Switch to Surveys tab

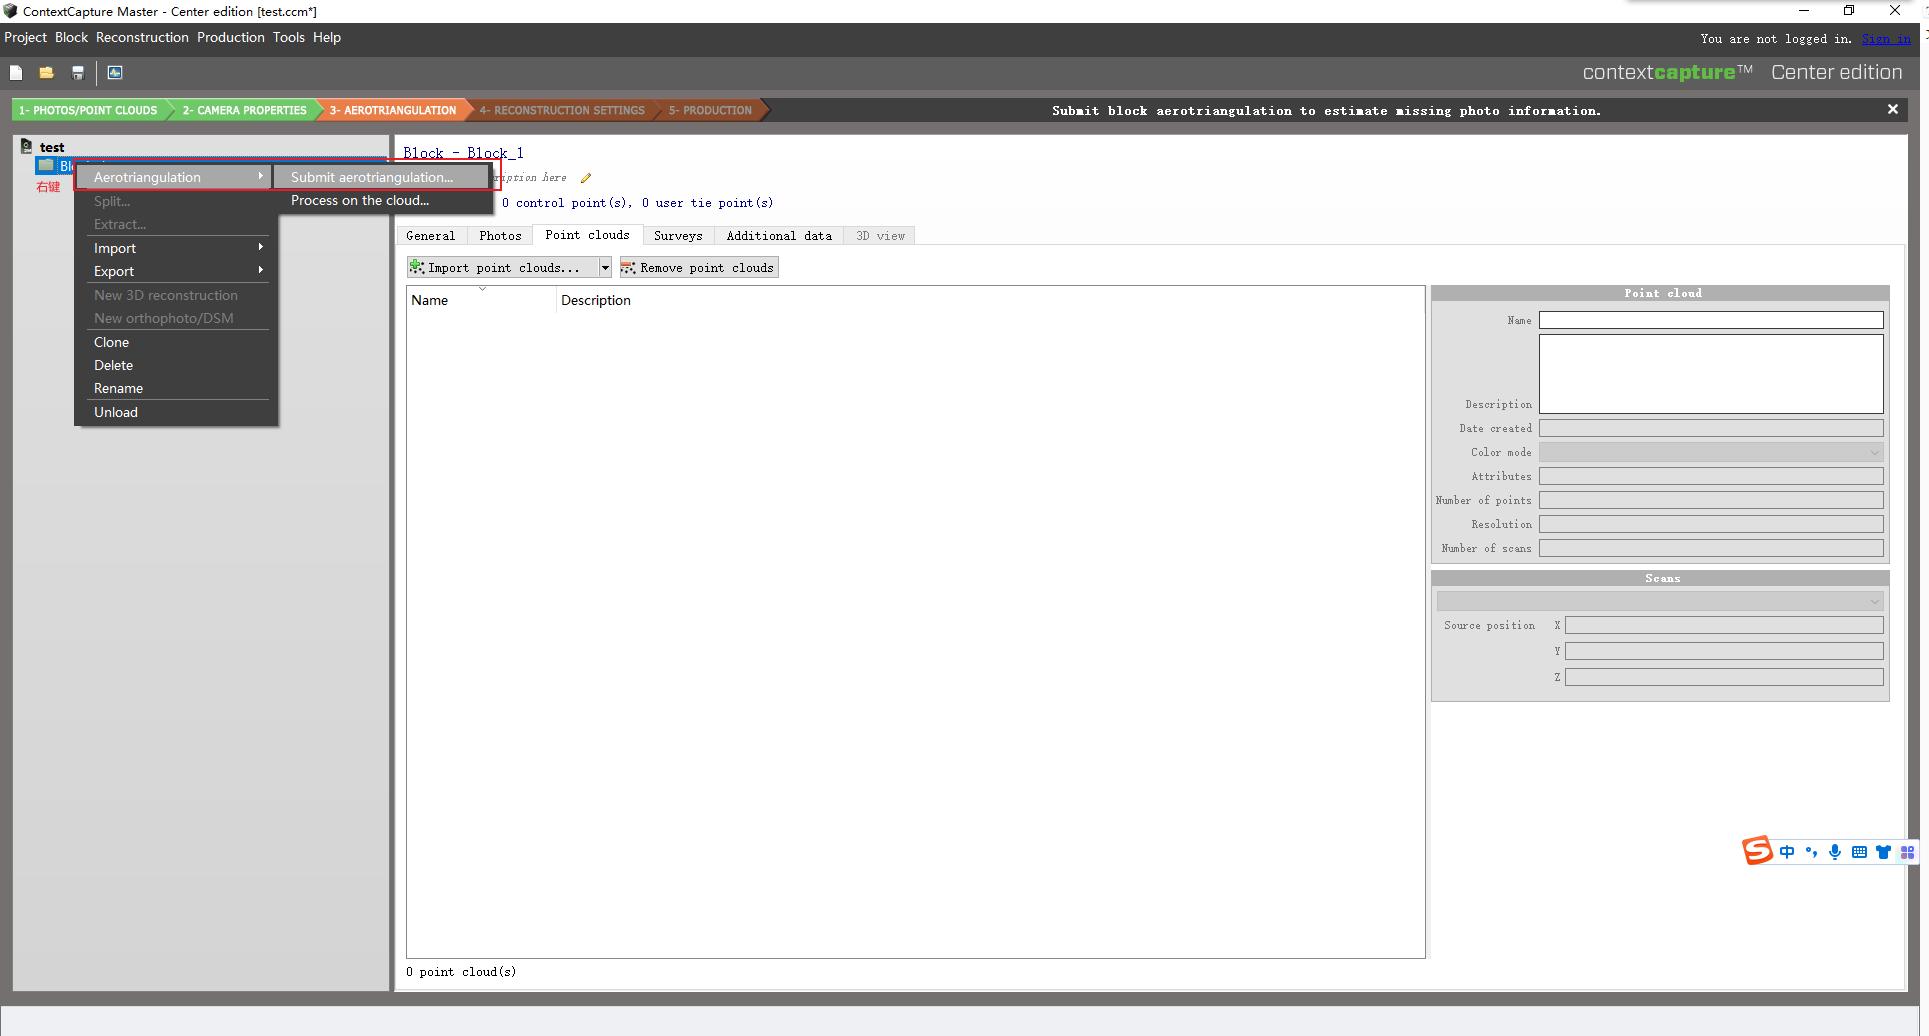coord(678,236)
